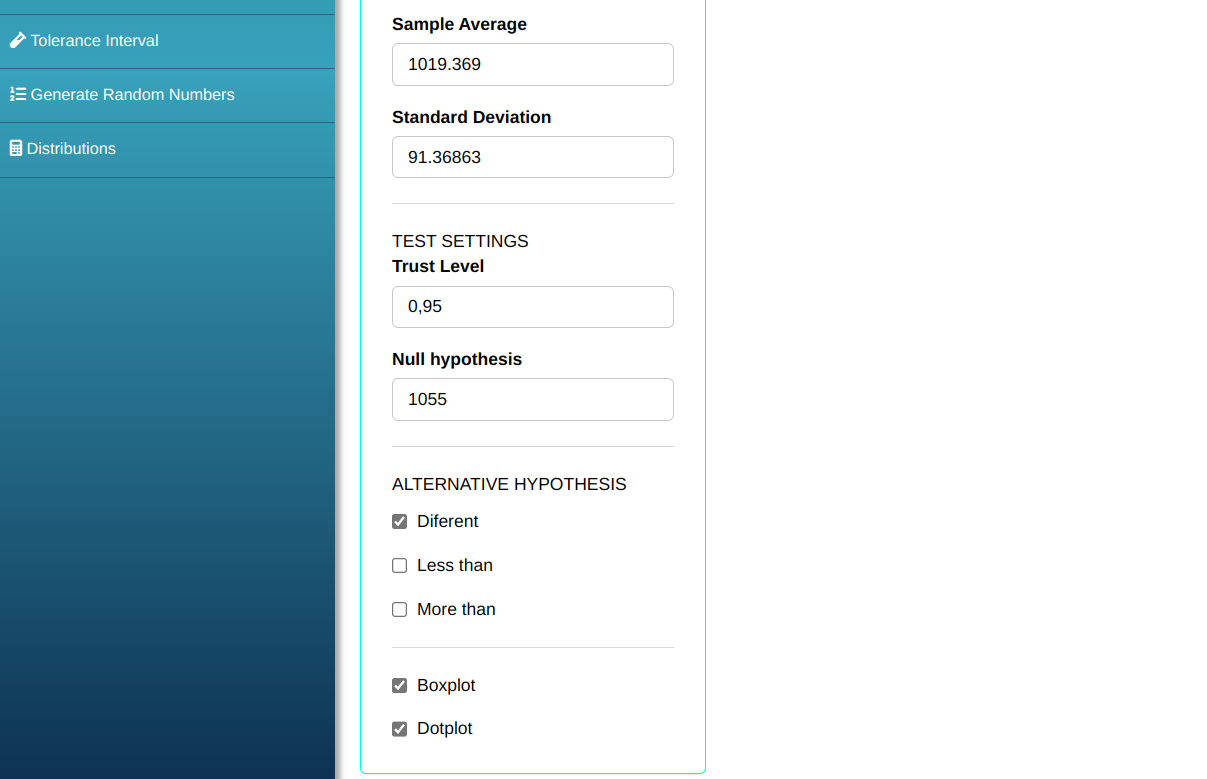The image size is (1207, 779).
Task: Click the Trust Level label text
Action: coord(438,266)
